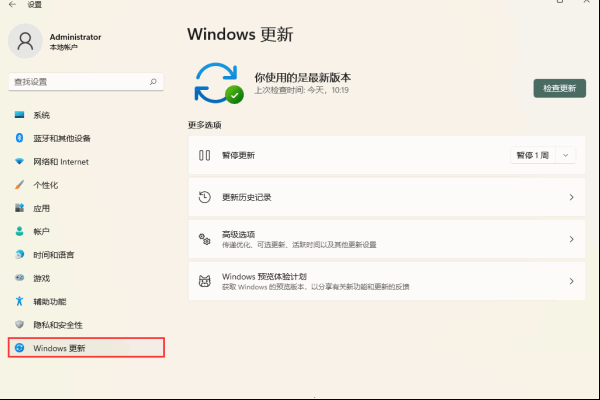Open 高级选项 via its chevron
This screenshot has height=400, width=600.
tap(571, 239)
